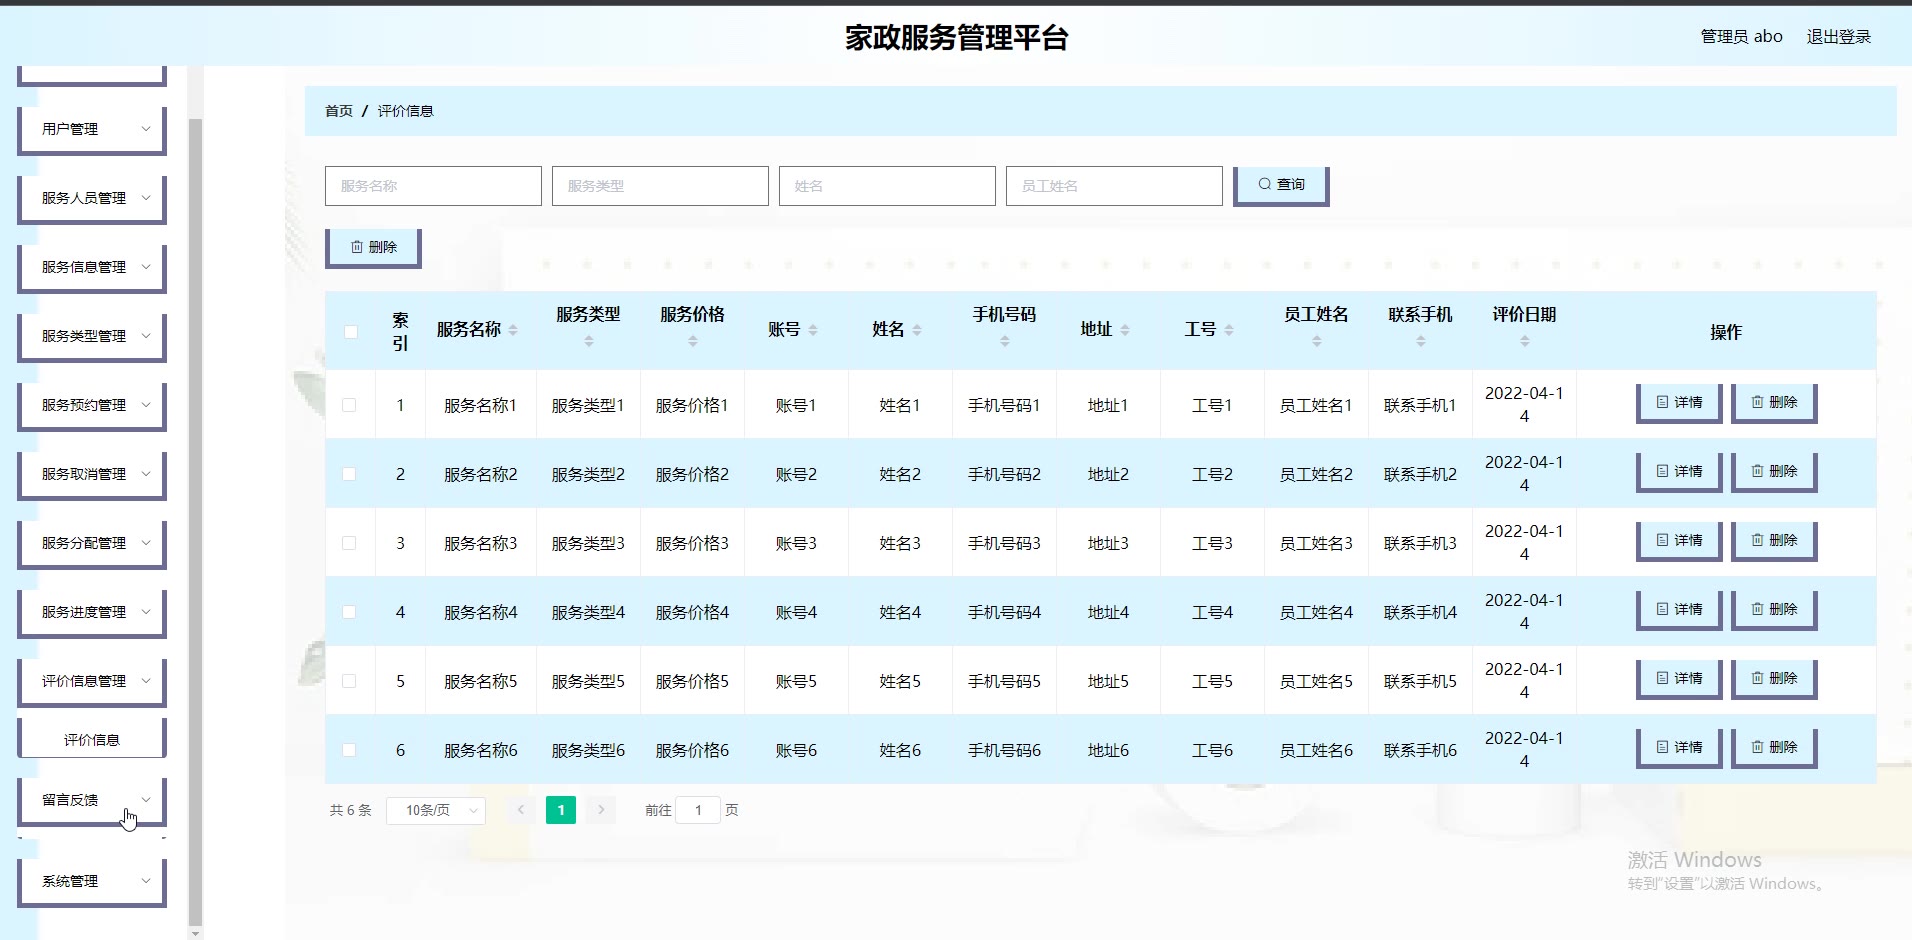Expand 服务进度管理 sidebar menu

92,613
